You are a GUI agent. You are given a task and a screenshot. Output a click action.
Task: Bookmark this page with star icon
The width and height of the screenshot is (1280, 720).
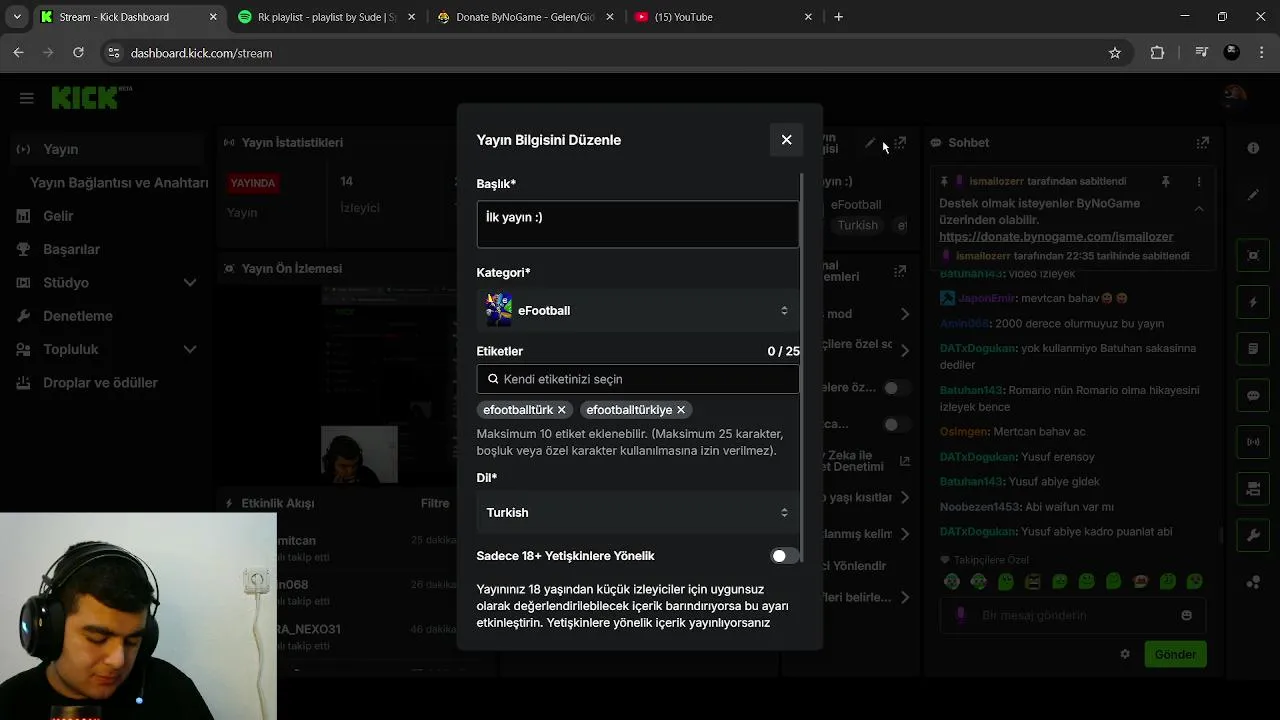click(x=1115, y=53)
